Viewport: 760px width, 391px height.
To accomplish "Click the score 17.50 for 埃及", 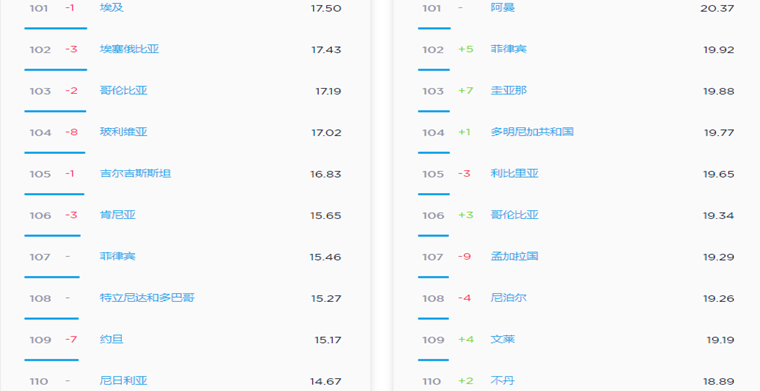I will tap(326, 8).
